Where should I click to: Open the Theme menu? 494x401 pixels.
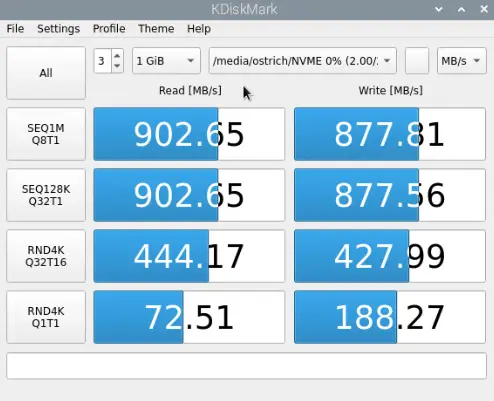[156, 29]
